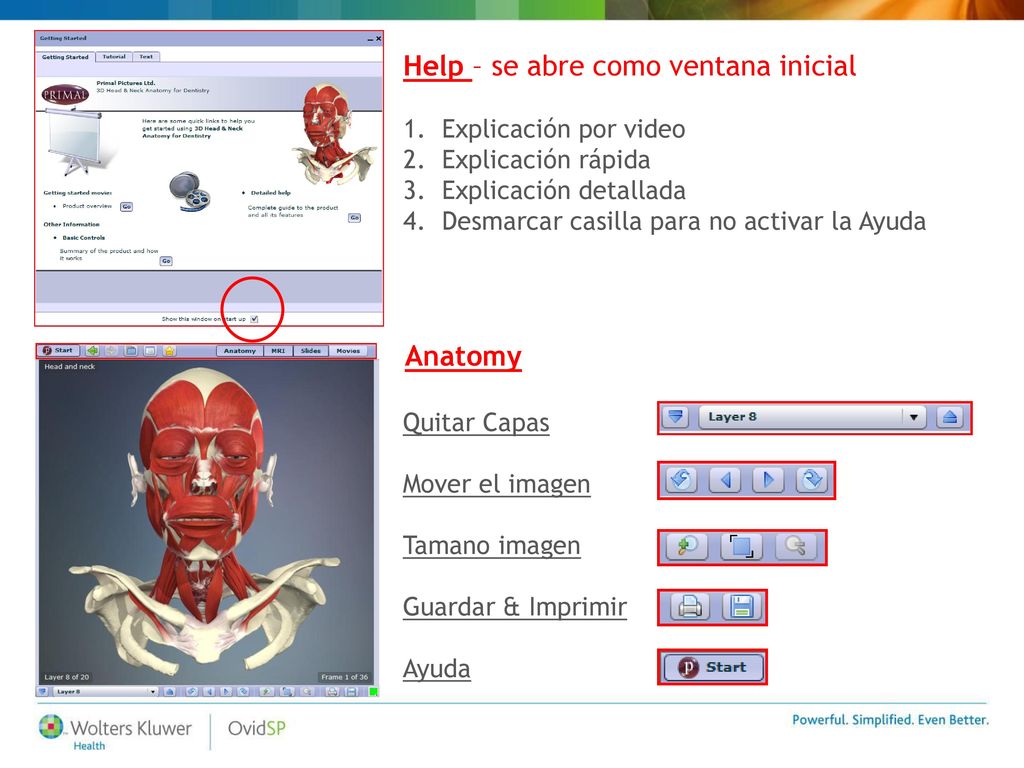
Task: Click the enlarged Start button beside Ayuda
Action: point(713,667)
